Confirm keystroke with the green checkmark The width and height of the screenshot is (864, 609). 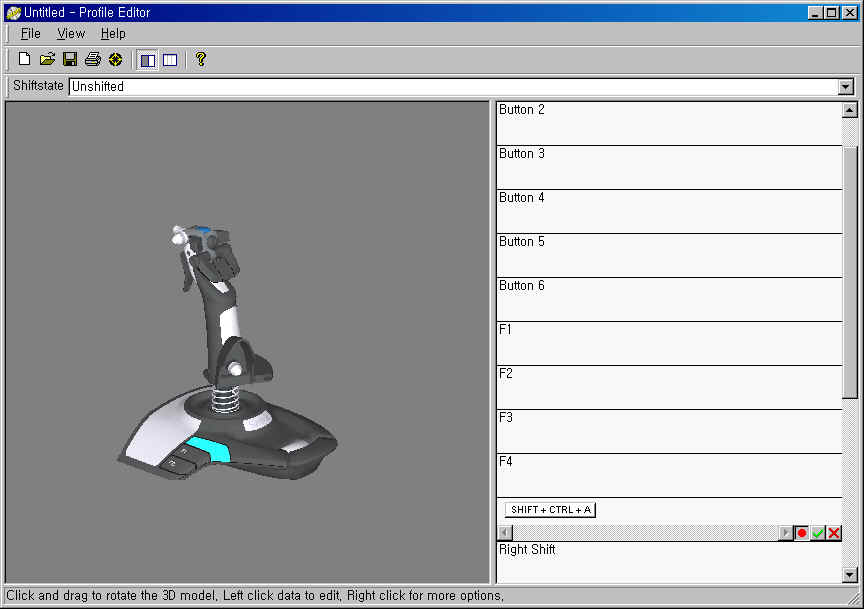click(x=818, y=533)
